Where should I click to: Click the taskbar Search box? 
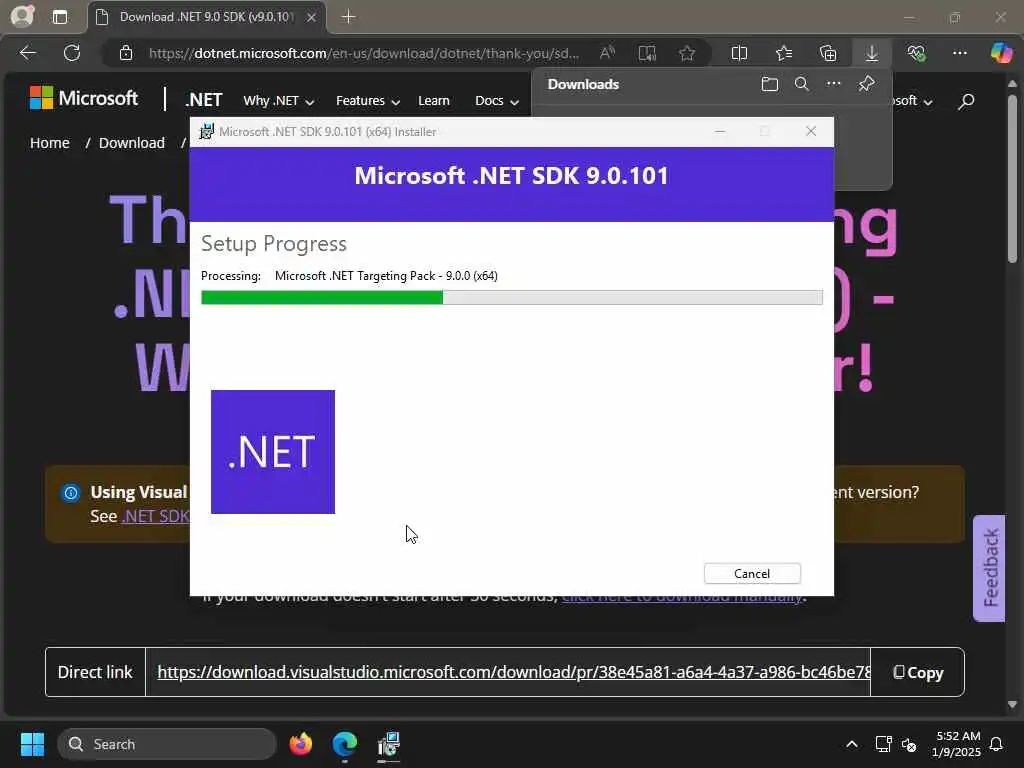[x=167, y=744]
